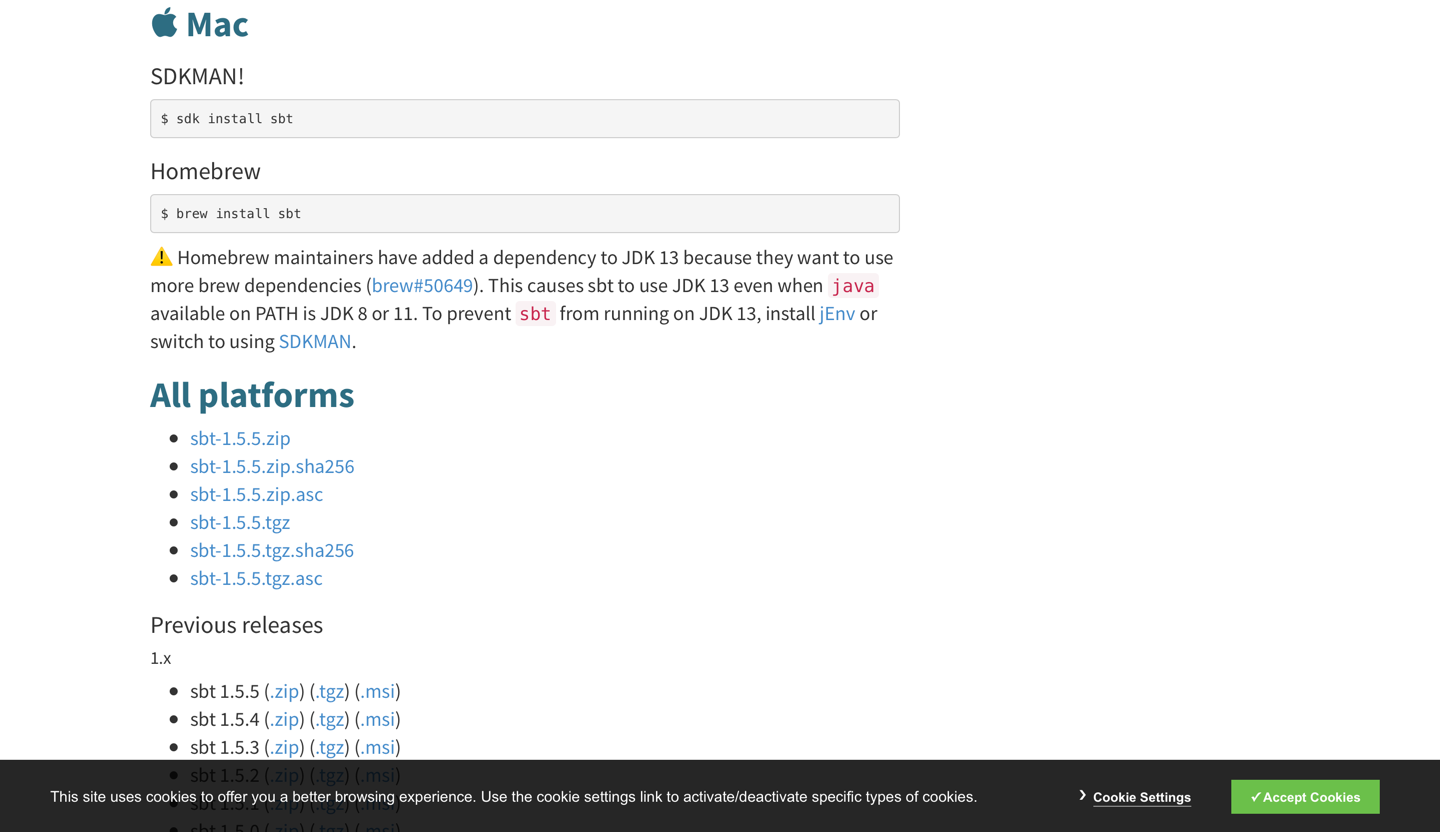Image resolution: width=1440 pixels, height=832 pixels.
Task: Download the .tgz of sbt 1.5.4
Action: (330, 719)
